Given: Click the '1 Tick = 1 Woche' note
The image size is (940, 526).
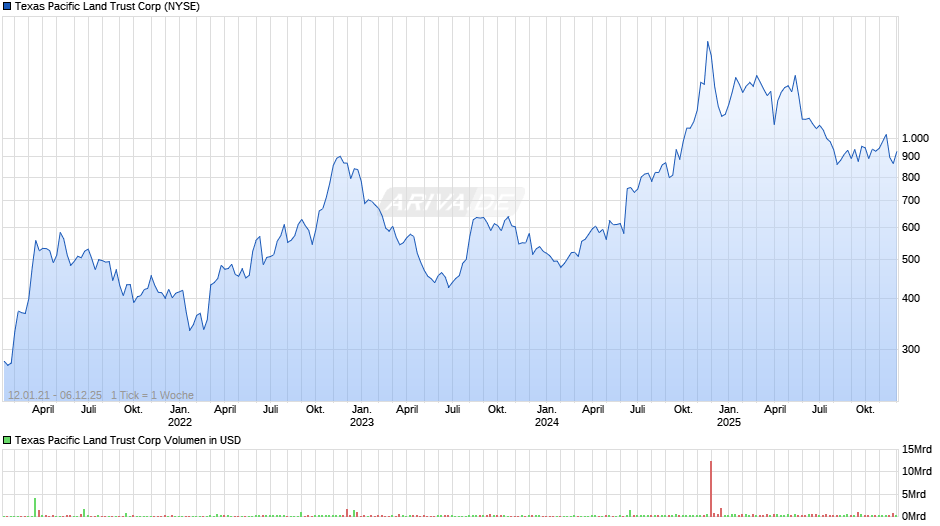Looking at the screenshot, I should click(x=152, y=395).
